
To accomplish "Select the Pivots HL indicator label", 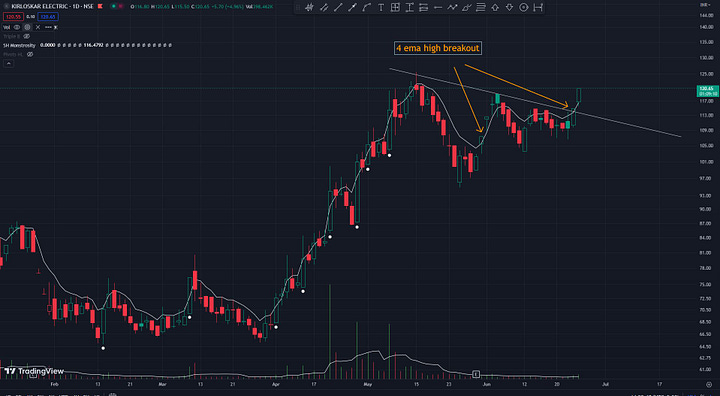I will pyautogui.click(x=13, y=54).
